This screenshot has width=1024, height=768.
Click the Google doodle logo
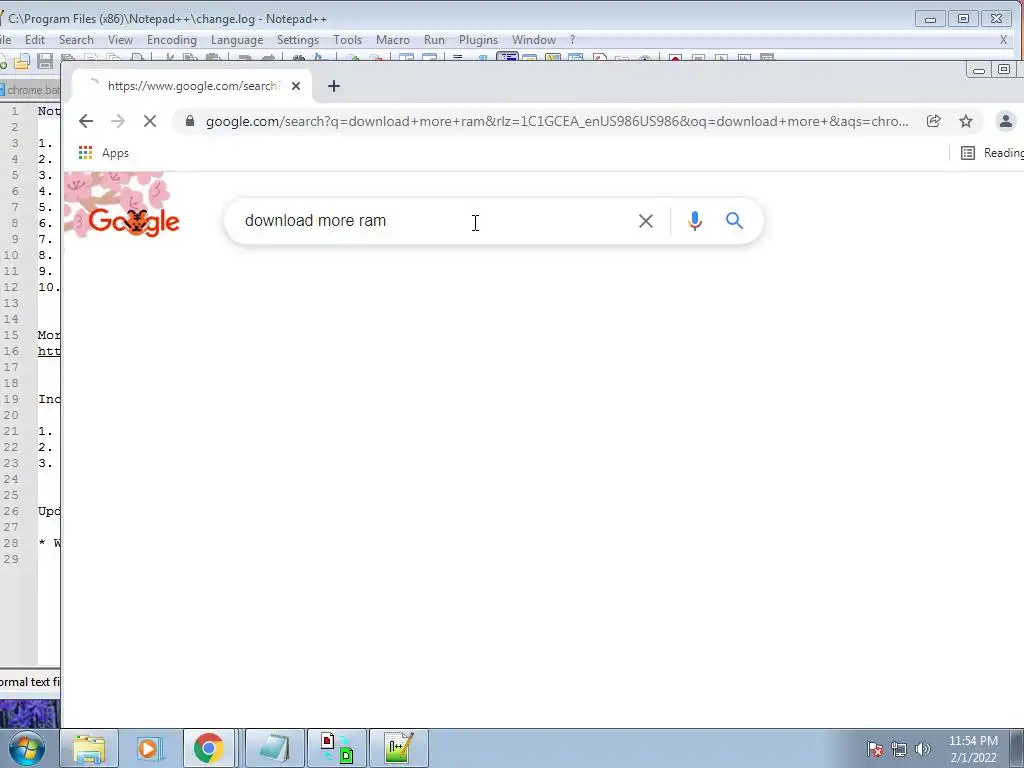click(x=123, y=208)
